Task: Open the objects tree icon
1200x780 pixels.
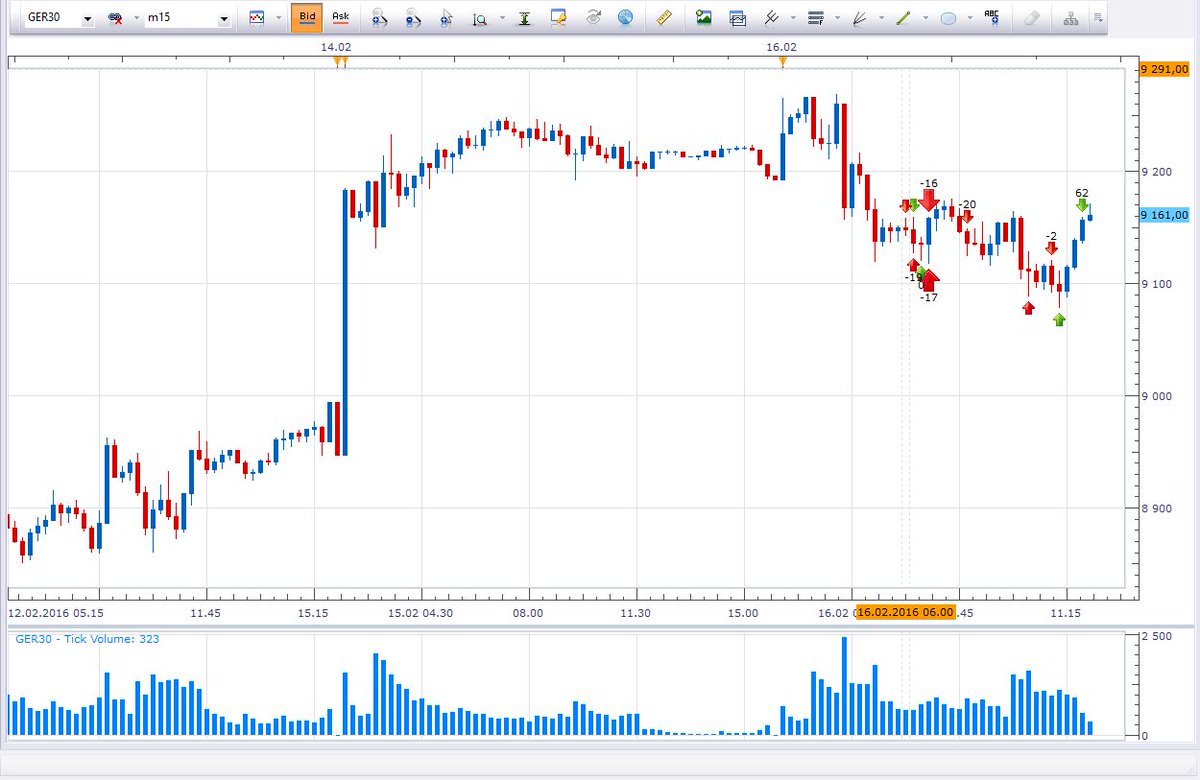Action: click(x=1070, y=17)
